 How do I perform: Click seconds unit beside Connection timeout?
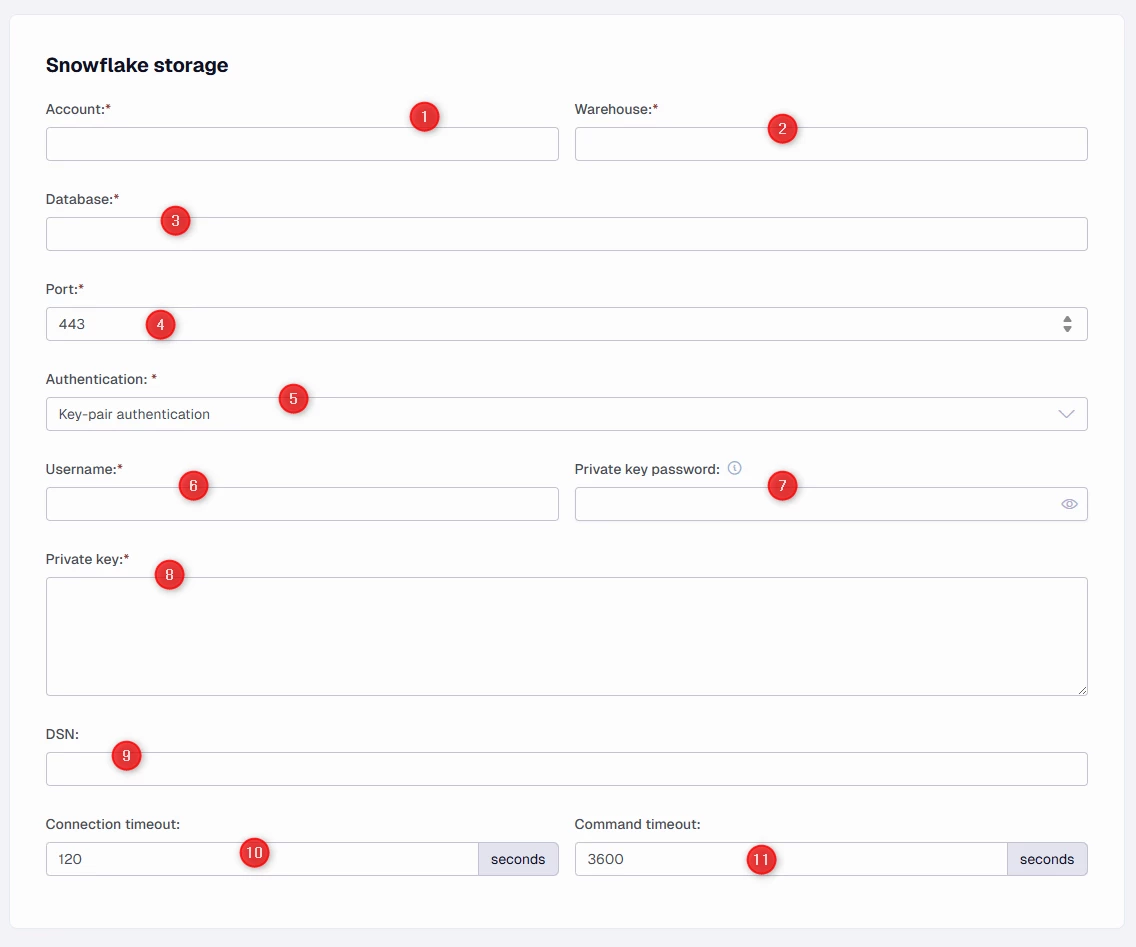click(x=518, y=859)
